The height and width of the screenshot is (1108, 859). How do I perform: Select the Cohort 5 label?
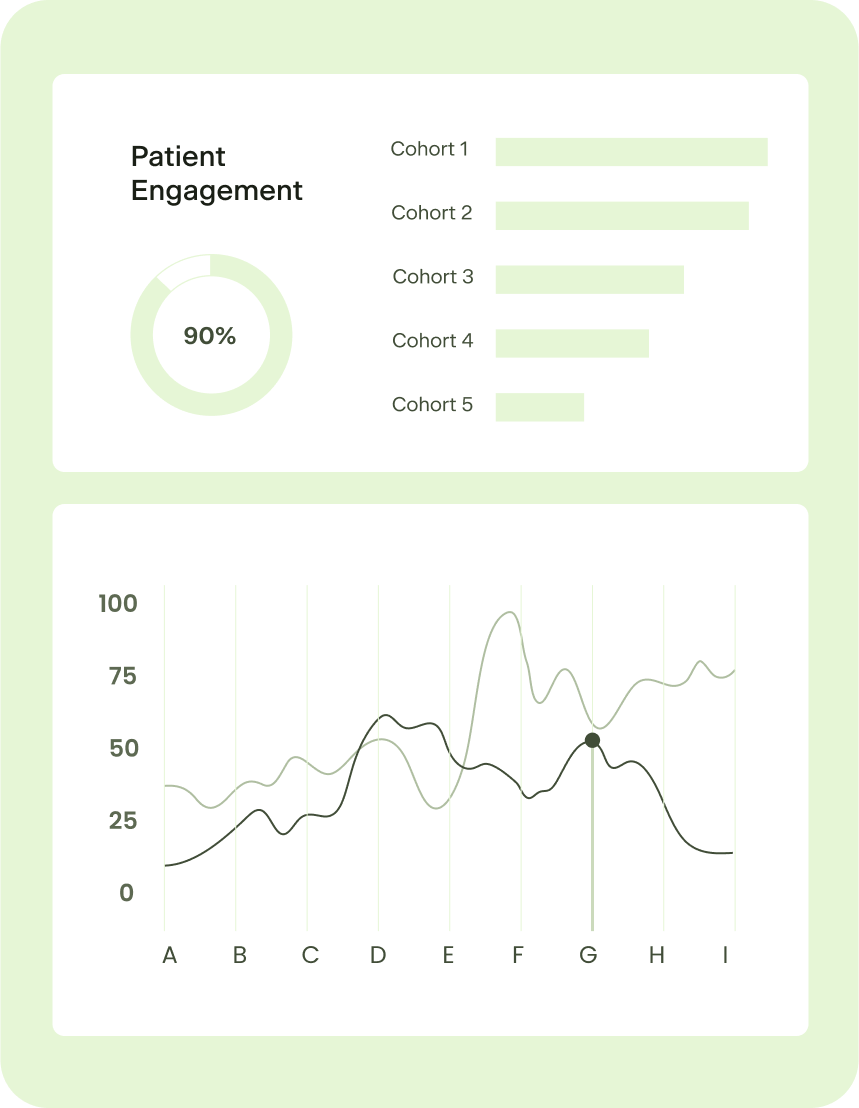(x=432, y=405)
